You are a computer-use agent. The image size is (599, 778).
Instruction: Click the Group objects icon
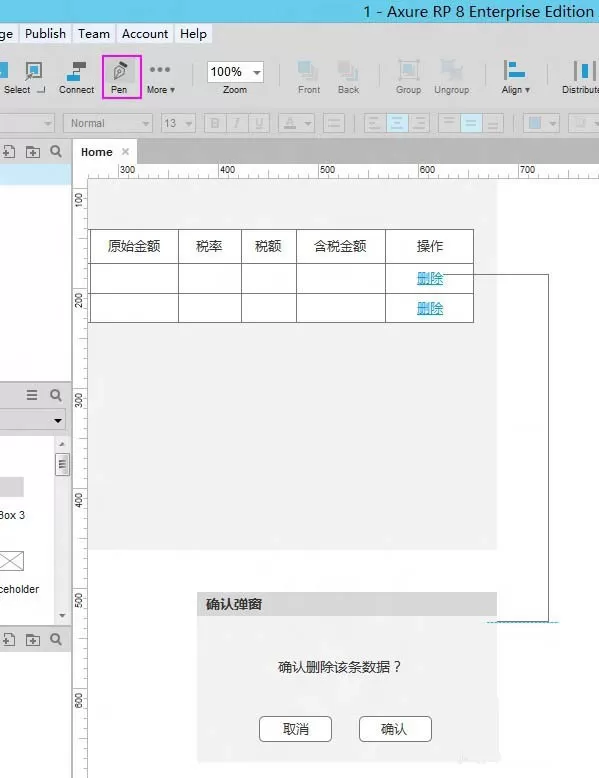[x=408, y=77]
